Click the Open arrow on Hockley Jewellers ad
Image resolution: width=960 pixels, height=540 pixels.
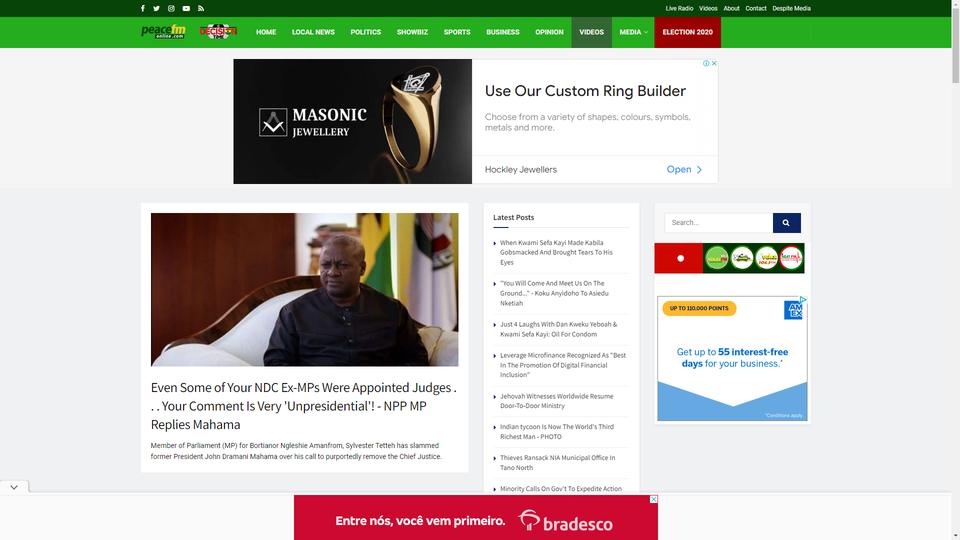(x=684, y=170)
